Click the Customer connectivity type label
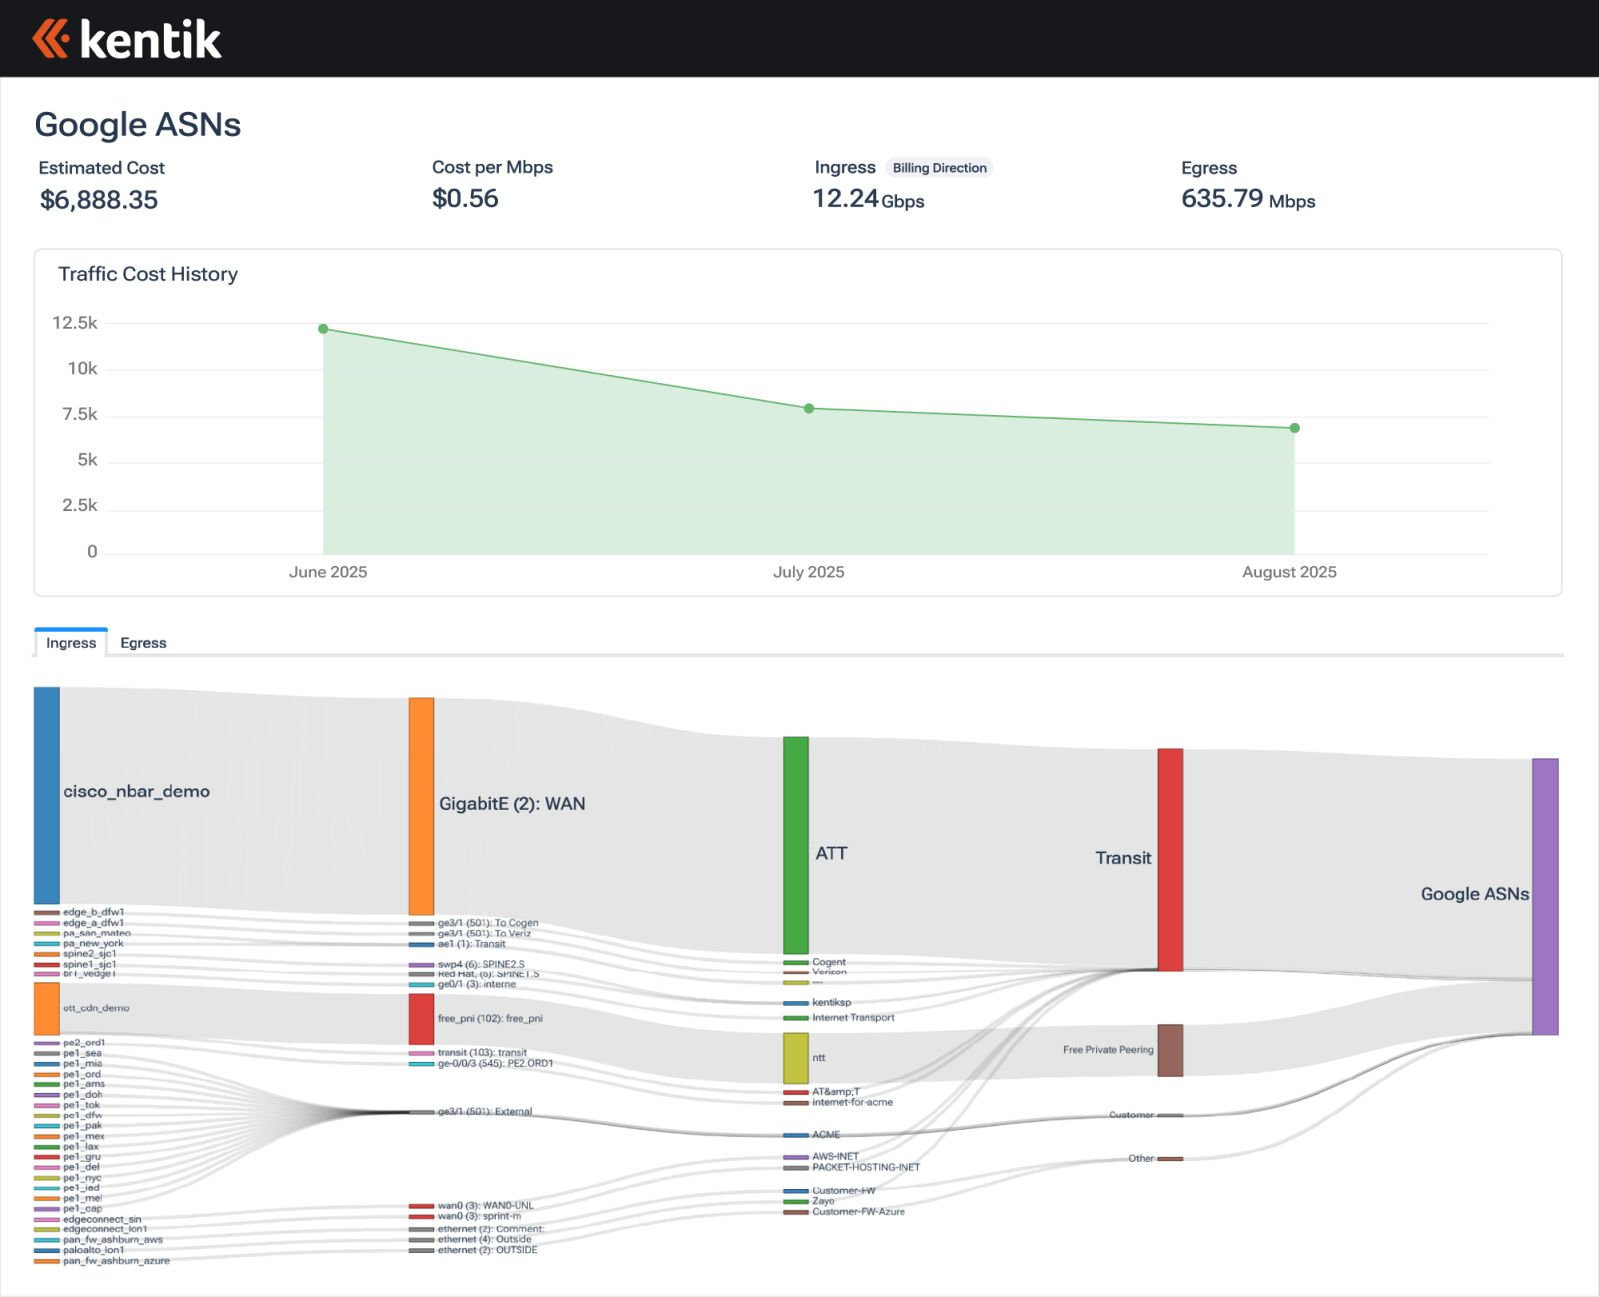This screenshot has height=1297, width=1599. point(1131,1115)
